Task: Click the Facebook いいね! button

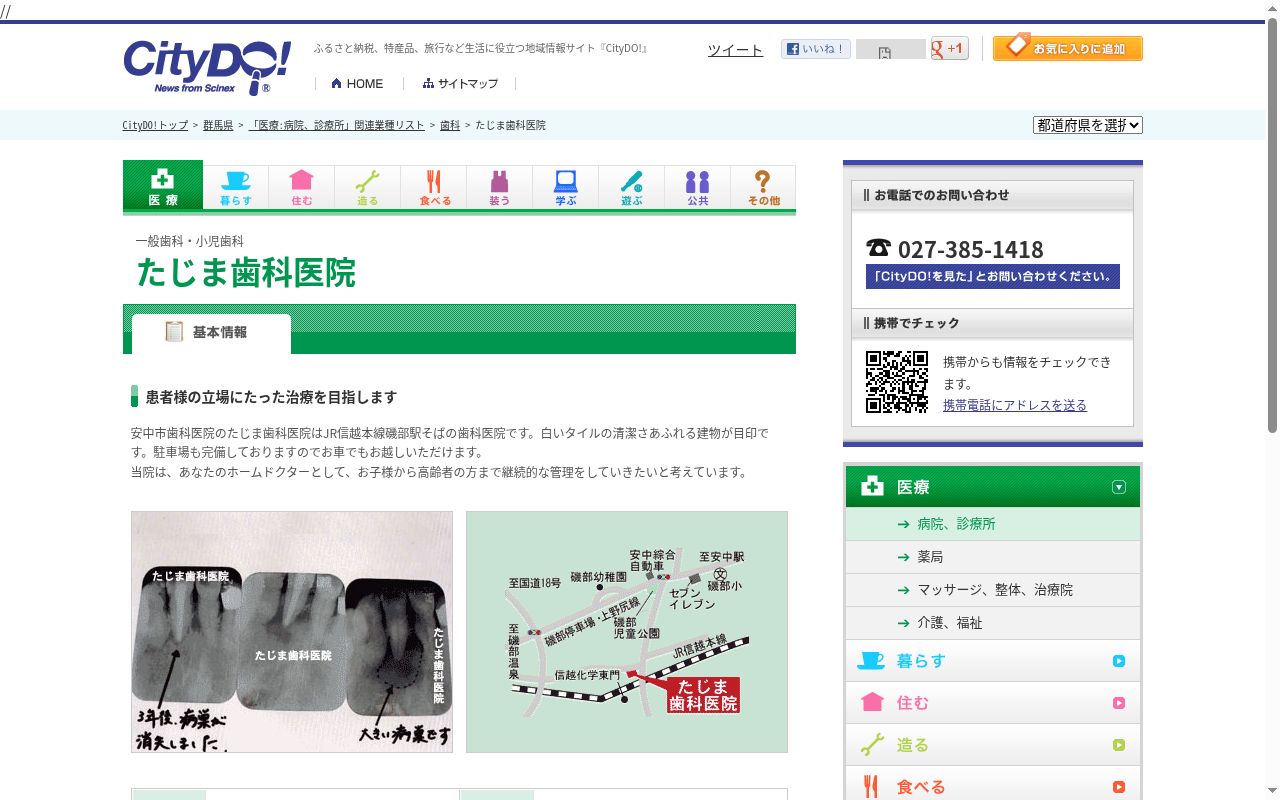Action: [x=816, y=49]
